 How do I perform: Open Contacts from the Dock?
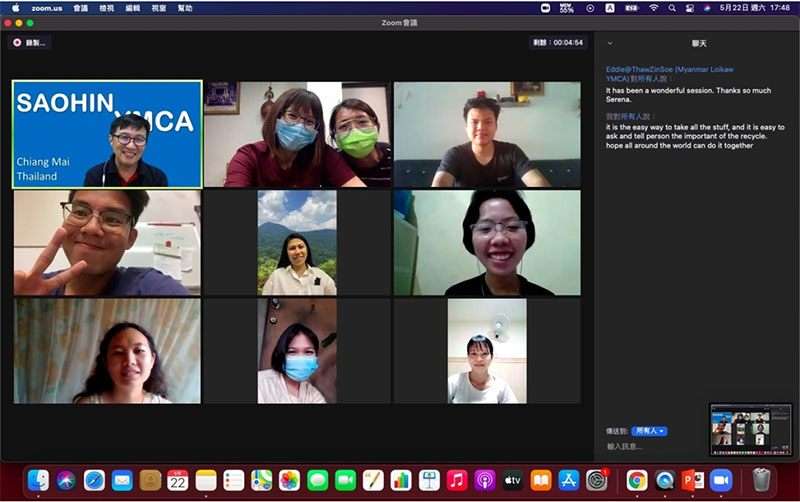[150, 480]
